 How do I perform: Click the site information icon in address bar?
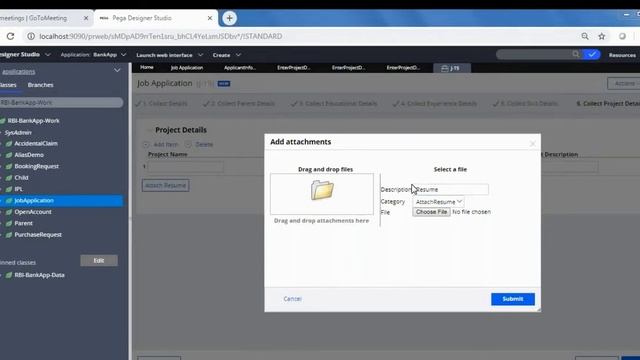pos(31,36)
